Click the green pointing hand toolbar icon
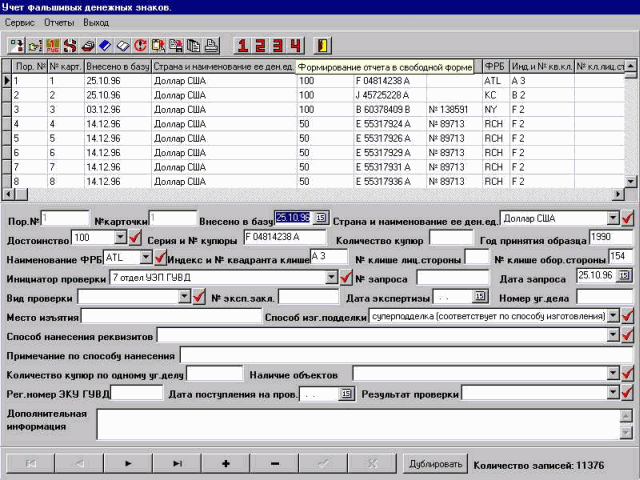The width and height of the screenshot is (640, 480). [x=35, y=45]
